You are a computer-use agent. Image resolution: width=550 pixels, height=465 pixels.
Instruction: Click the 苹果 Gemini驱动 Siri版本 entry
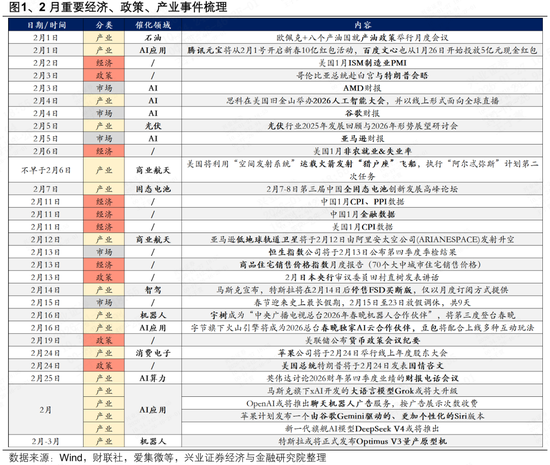(362, 417)
